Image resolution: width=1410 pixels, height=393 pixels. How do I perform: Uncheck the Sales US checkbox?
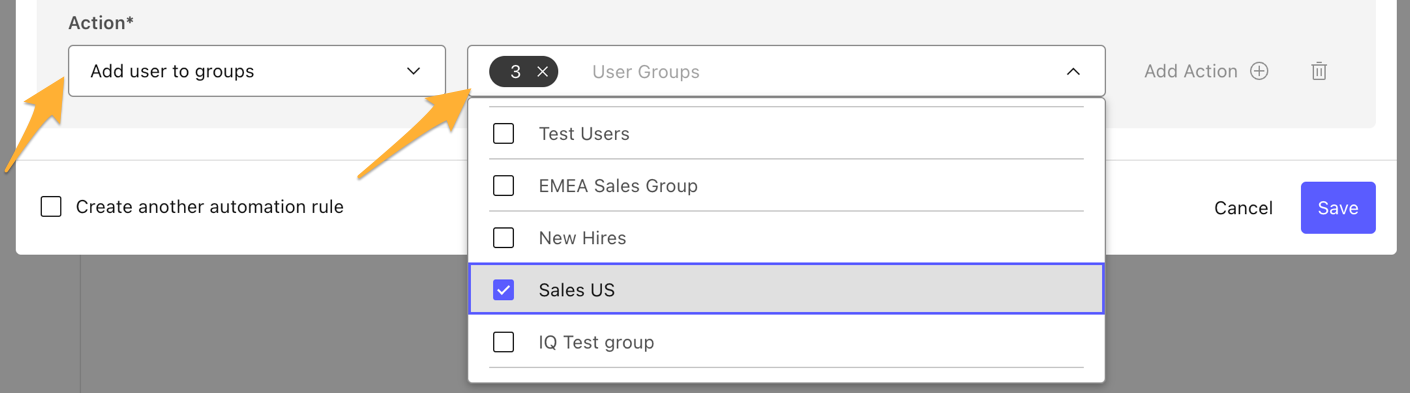[x=504, y=290]
